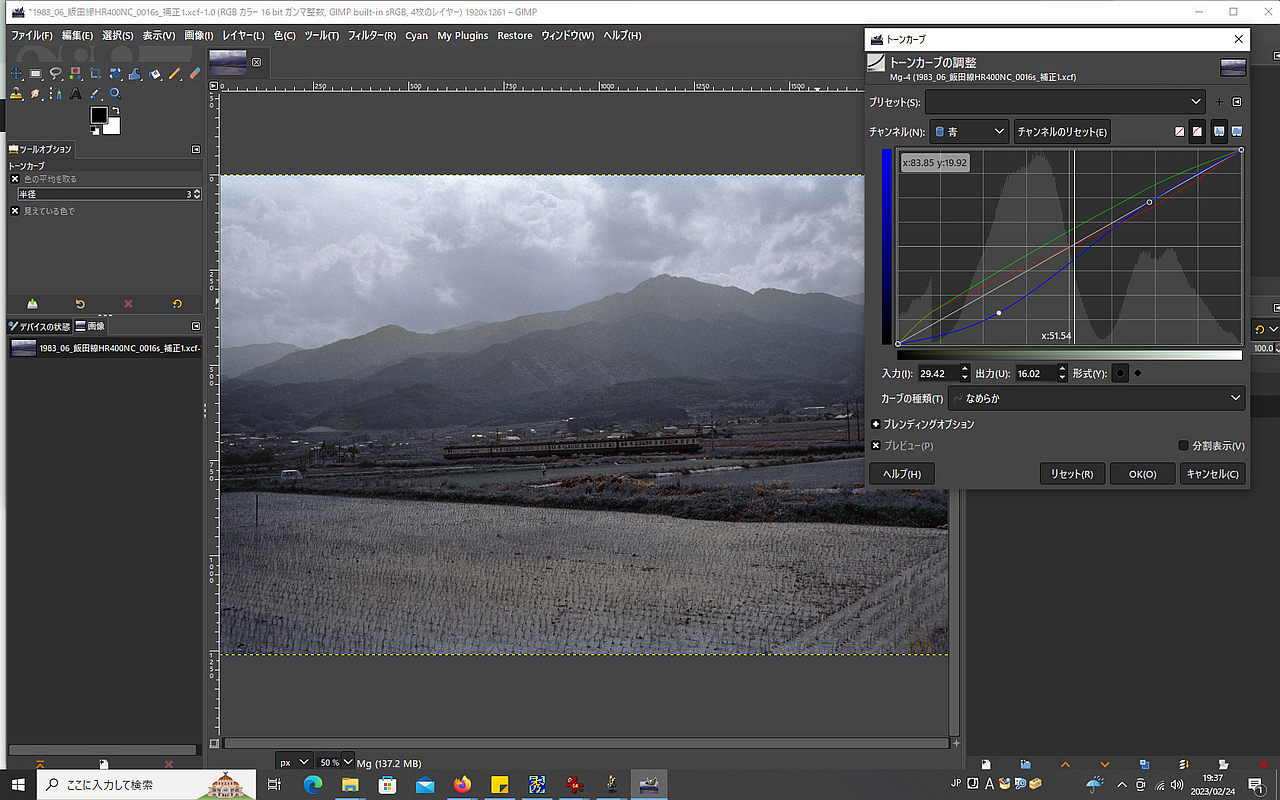The image size is (1280, 800).
Task: Open the カーブの種類 dropdown
Action: click(x=1096, y=398)
